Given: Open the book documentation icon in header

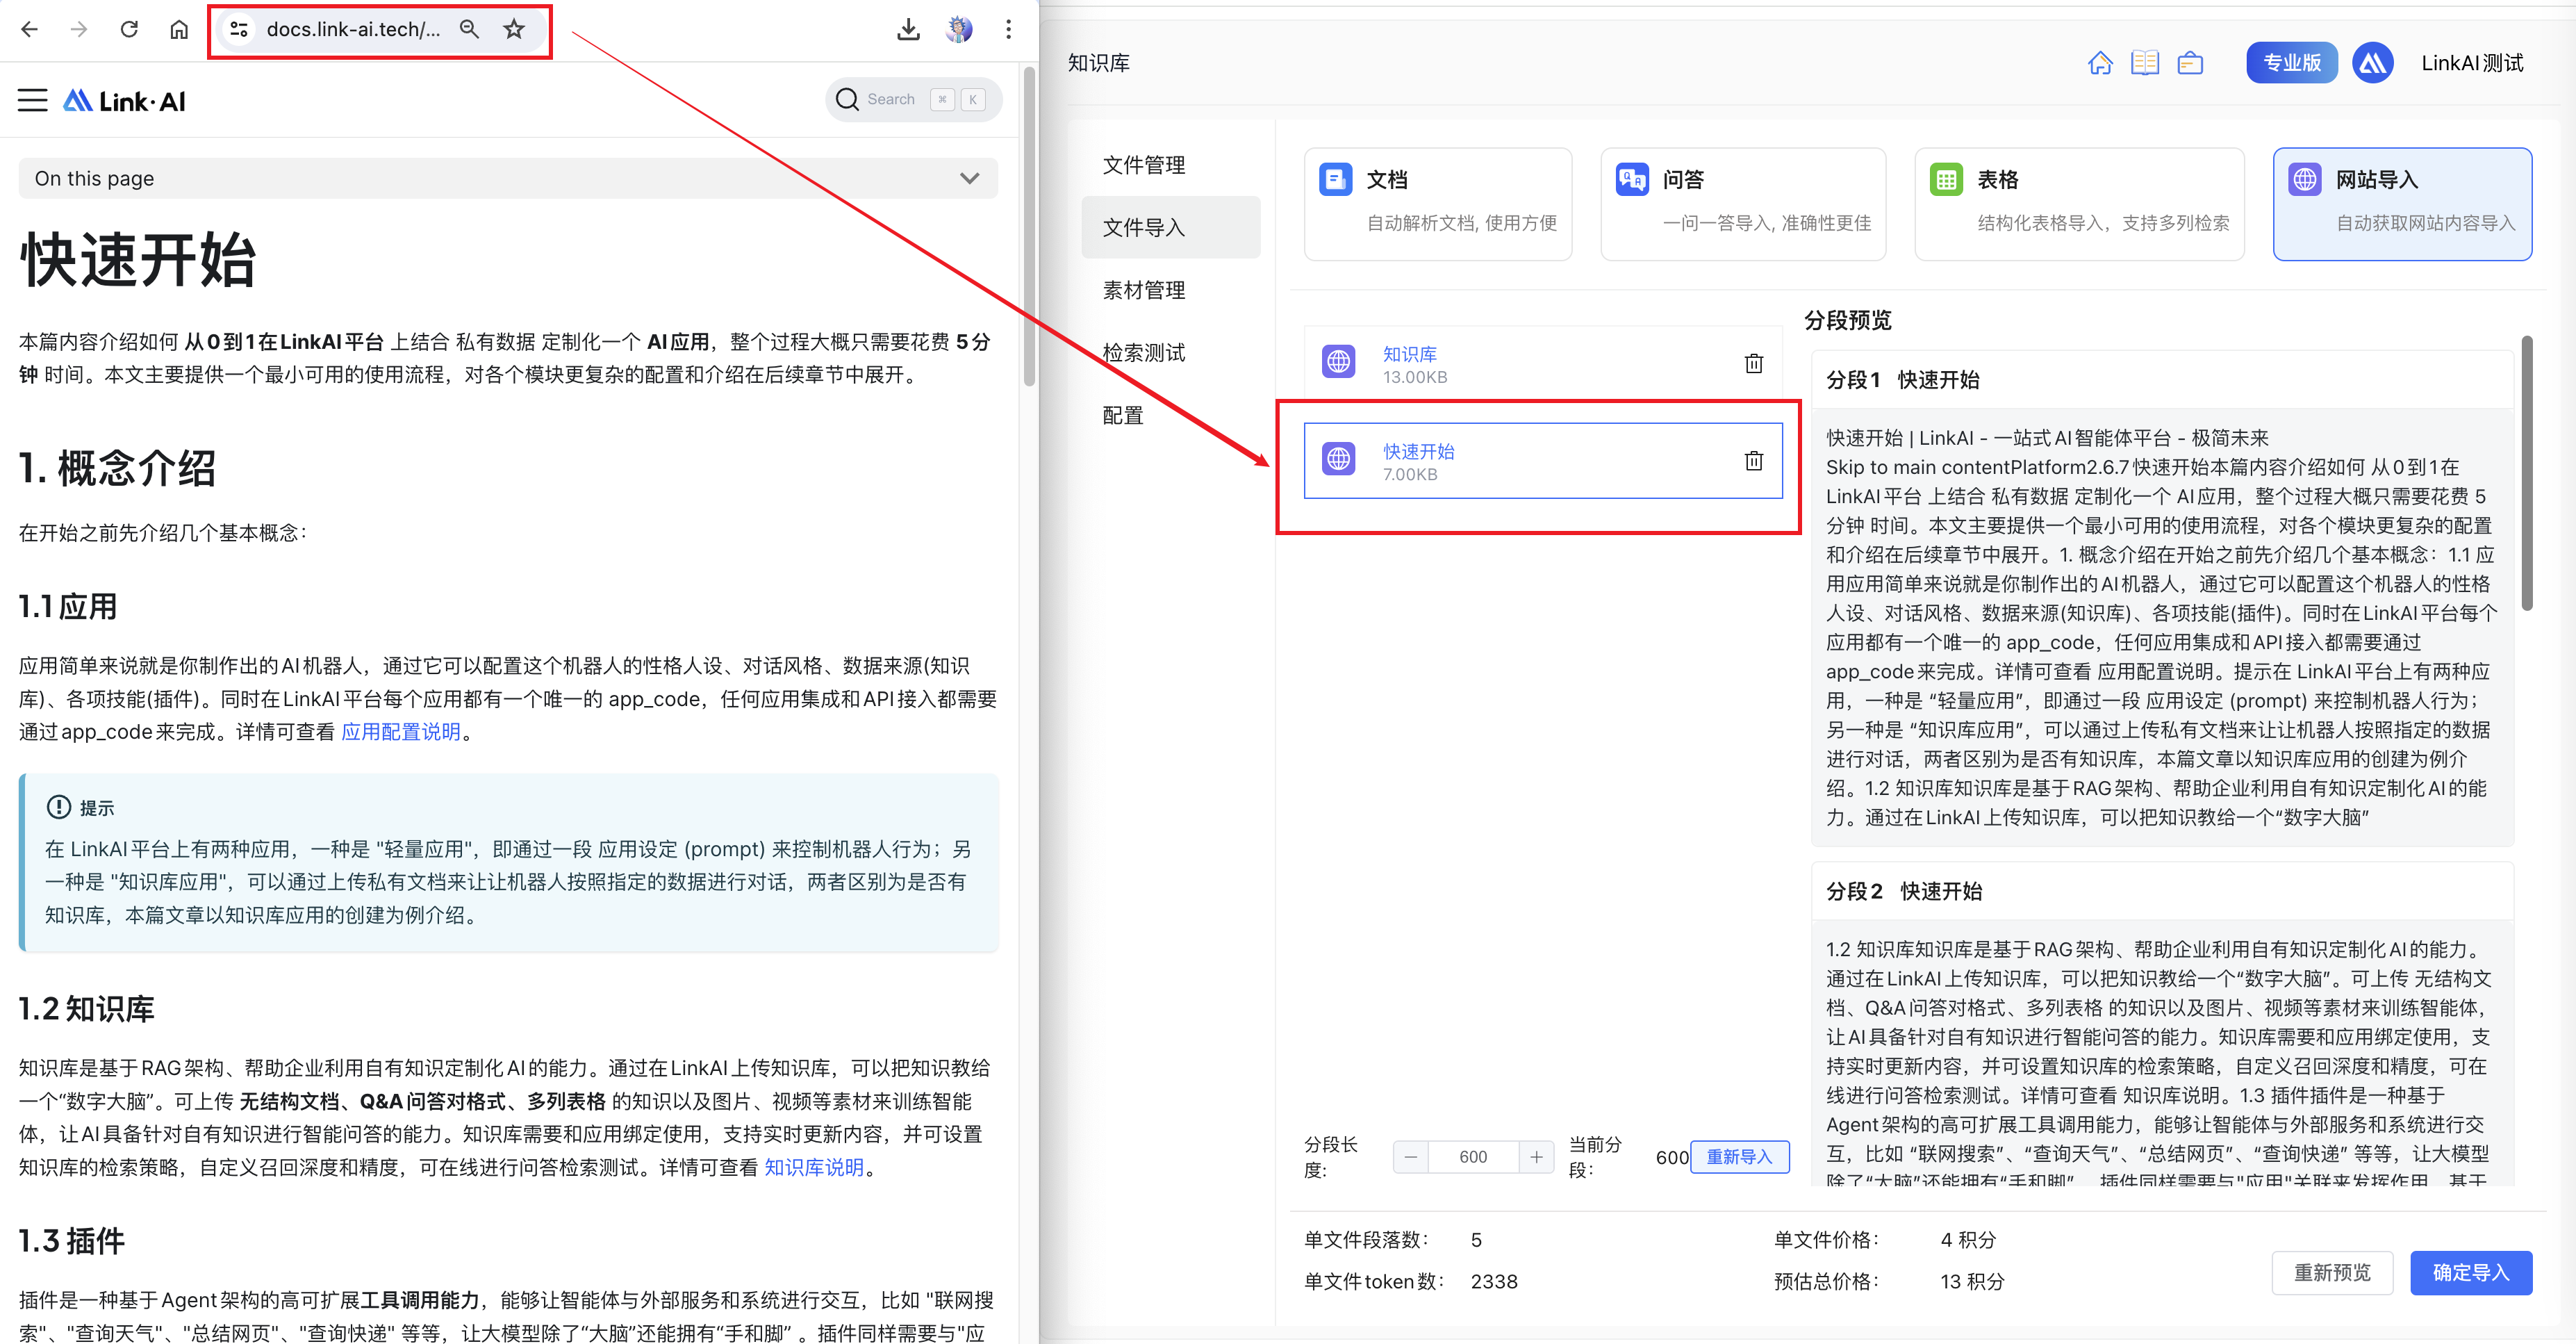Looking at the screenshot, I should click(x=2144, y=63).
